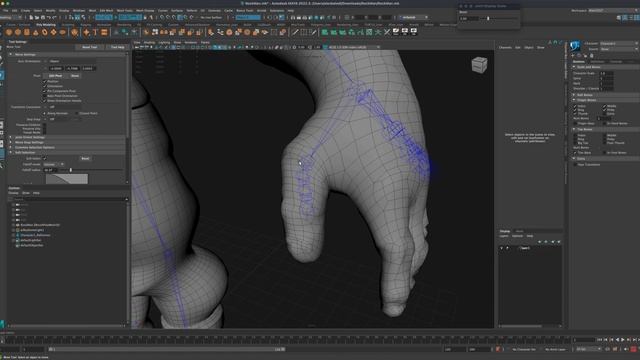
Task: Open the Edit Mesh menu
Action: [x=106, y=11]
